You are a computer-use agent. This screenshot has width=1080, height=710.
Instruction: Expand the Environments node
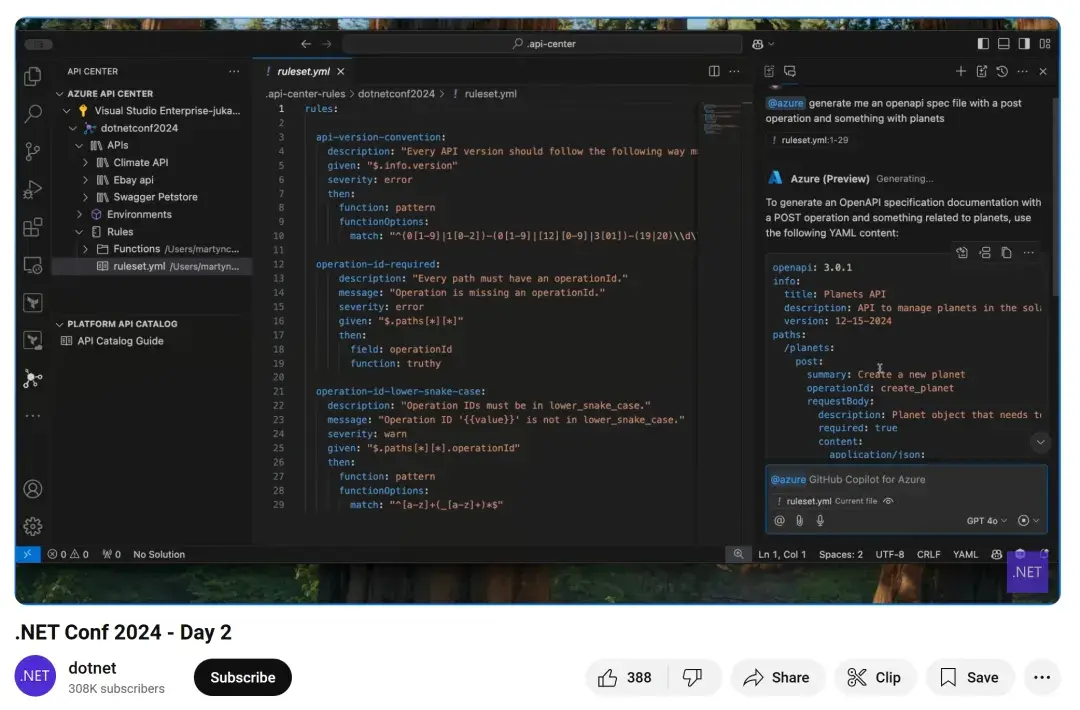[79, 214]
